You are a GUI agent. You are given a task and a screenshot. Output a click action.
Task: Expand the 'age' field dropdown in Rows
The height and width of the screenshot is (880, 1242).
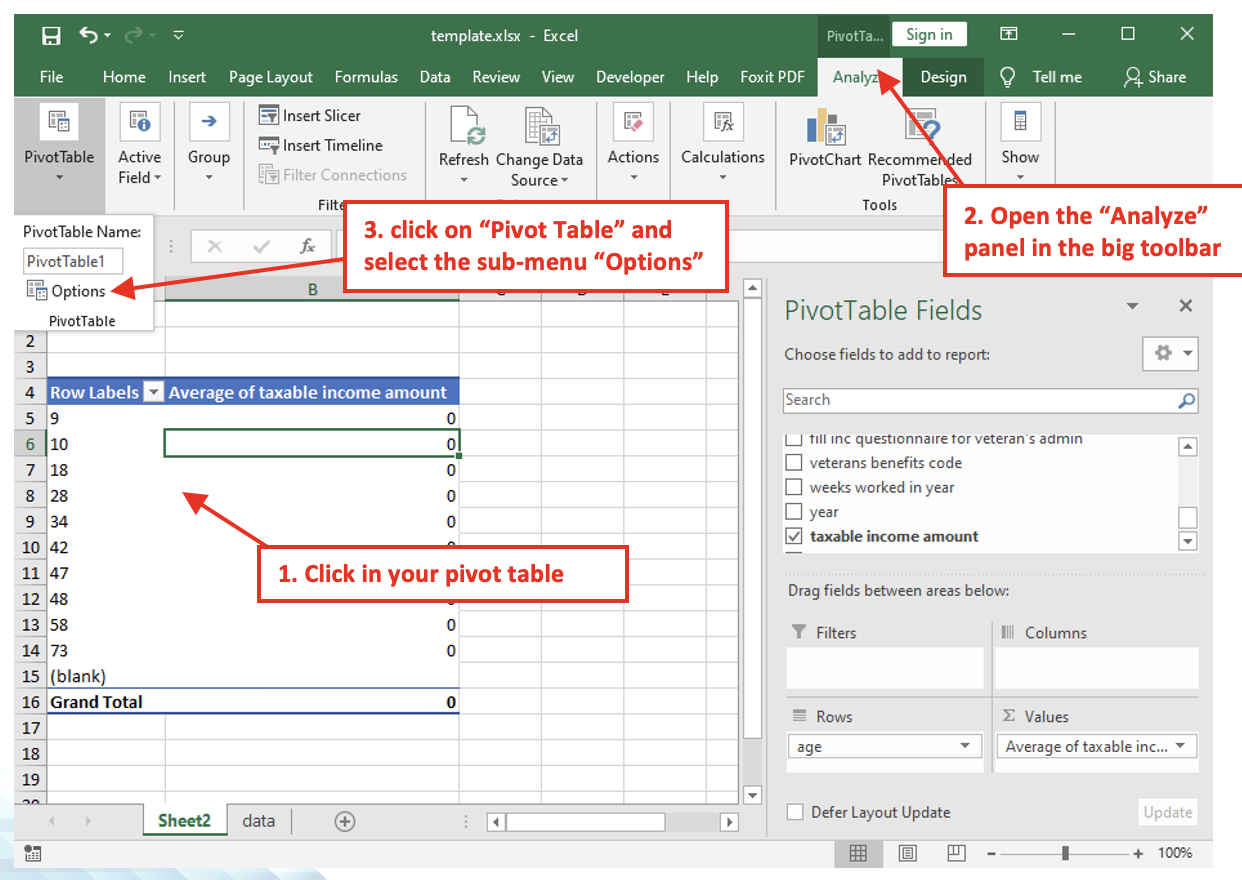point(965,746)
